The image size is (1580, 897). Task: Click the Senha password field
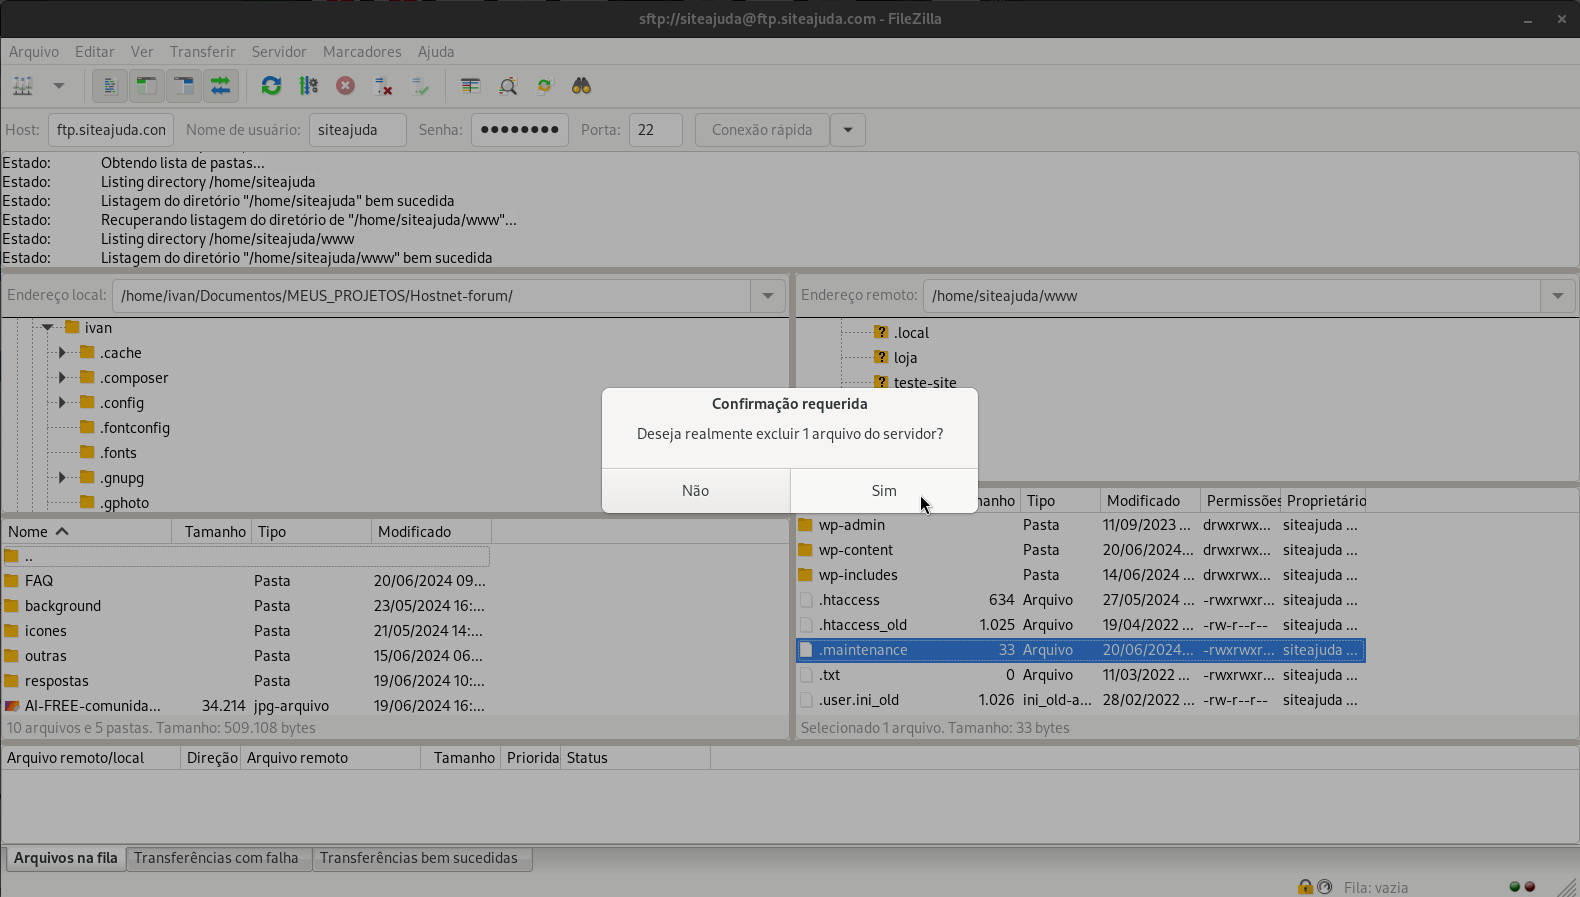coord(520,130)
